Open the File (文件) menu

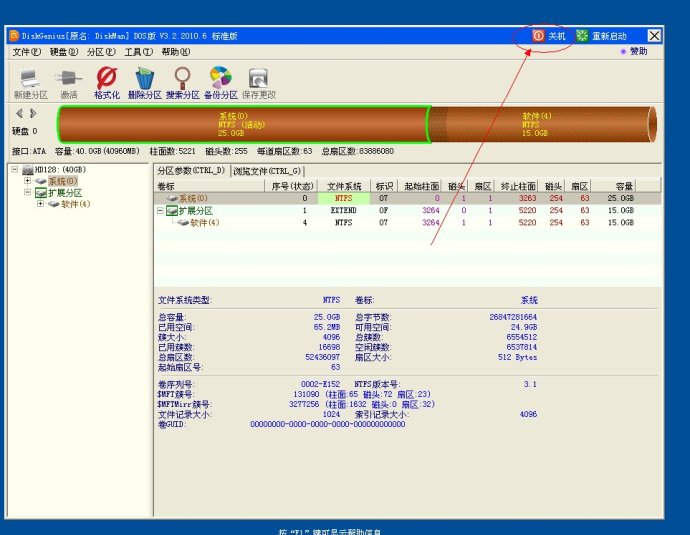(26, 52)
